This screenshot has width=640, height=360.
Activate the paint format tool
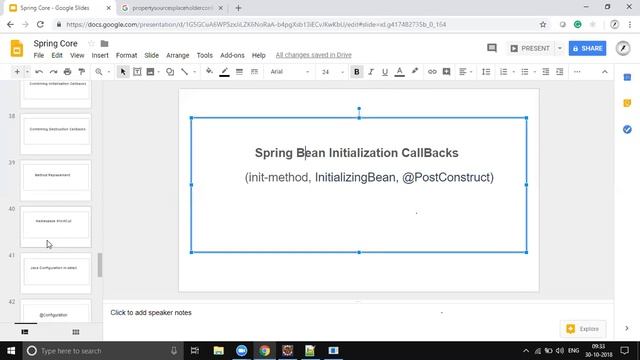pyautogui.click(x=82, y=72)
